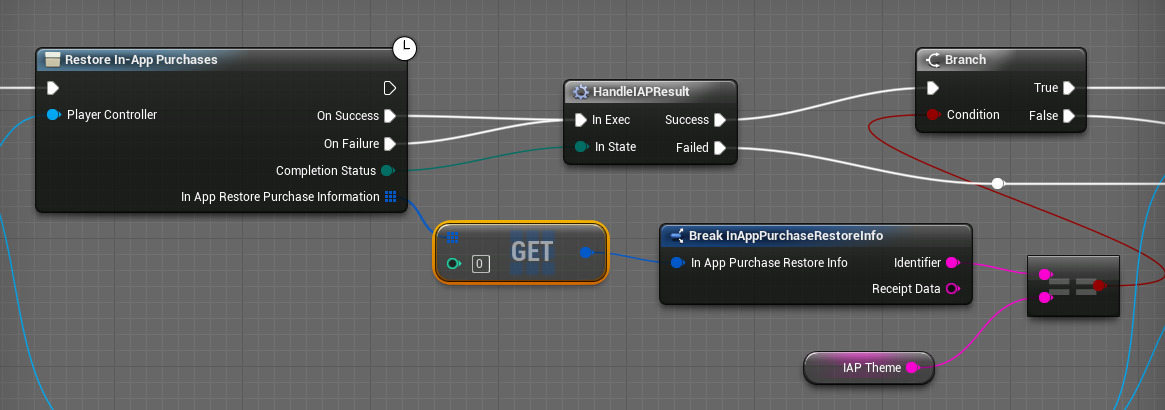Click the Completion Status output pin
The height and width of the screenshot is (410, 1165).
[x=387, y=170]
